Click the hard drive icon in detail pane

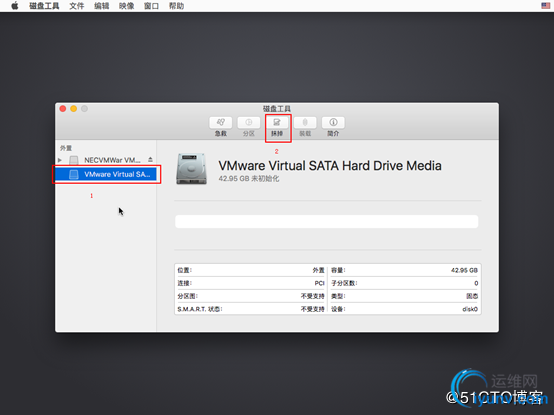(x=191, y=169)
